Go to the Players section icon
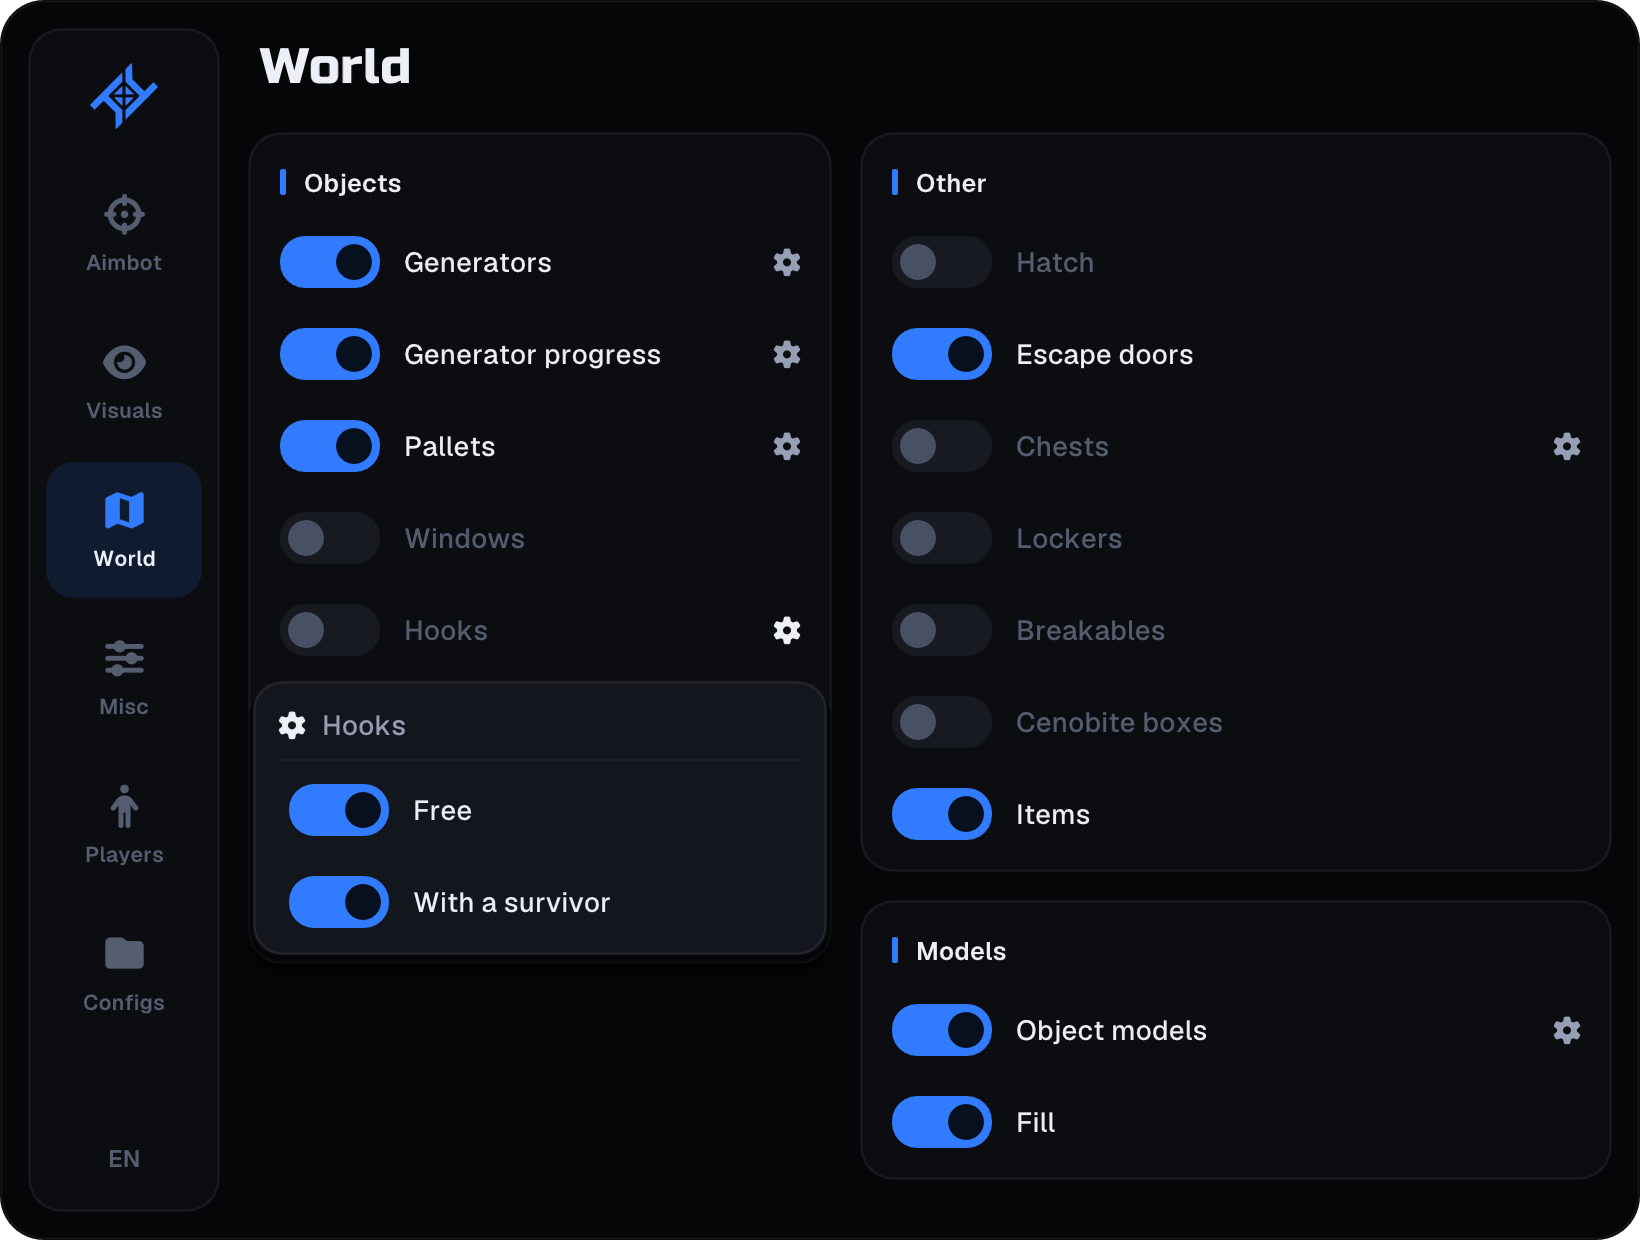The width and height of the screenshot is (1640, 1240). click(124, 806)
